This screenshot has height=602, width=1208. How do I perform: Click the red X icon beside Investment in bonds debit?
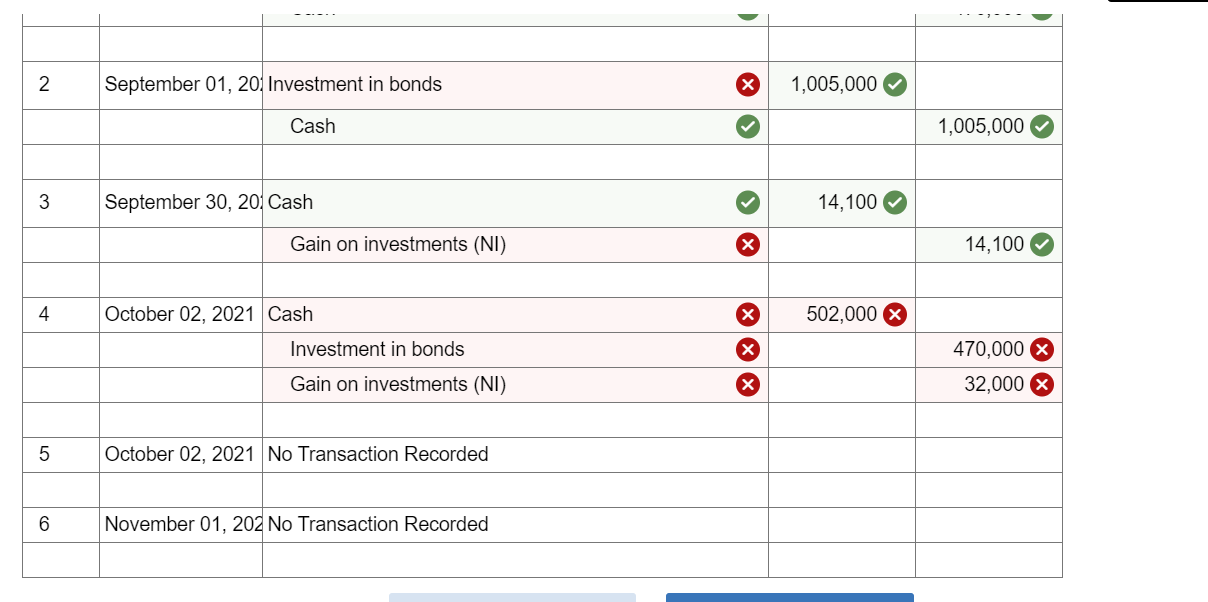click(747, 85)
